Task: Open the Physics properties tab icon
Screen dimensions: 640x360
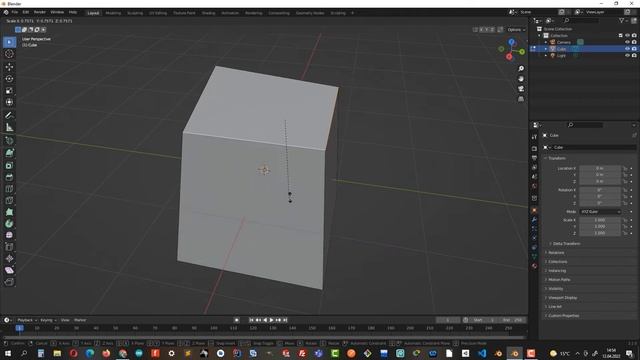Action: [534, 238]
